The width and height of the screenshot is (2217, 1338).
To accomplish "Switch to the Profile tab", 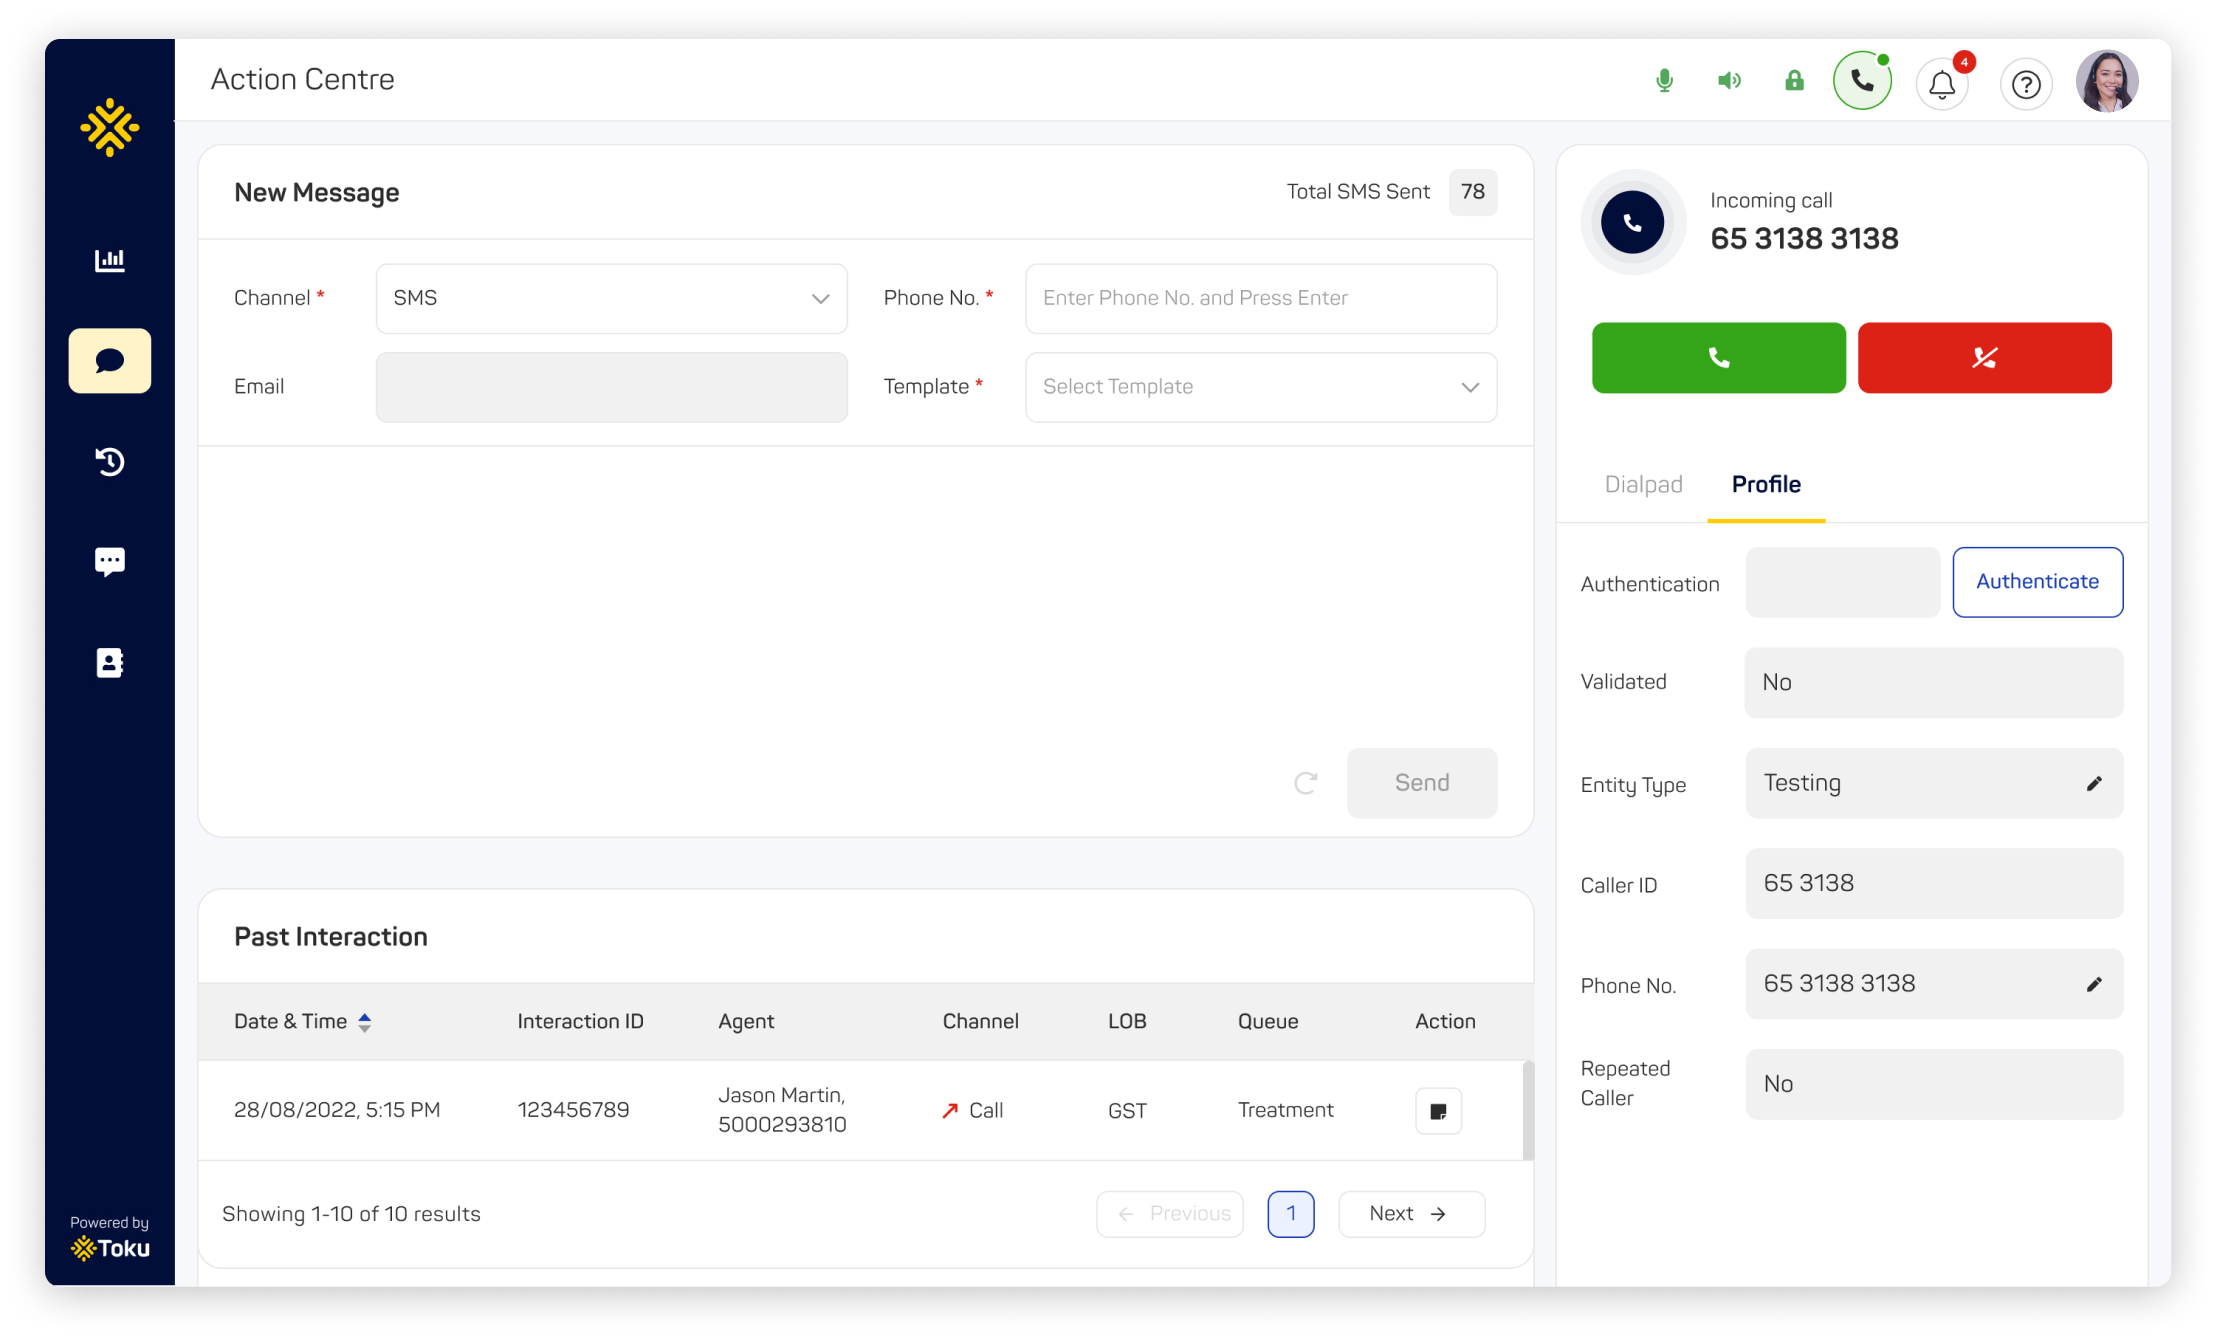I will click(1765, 484).
